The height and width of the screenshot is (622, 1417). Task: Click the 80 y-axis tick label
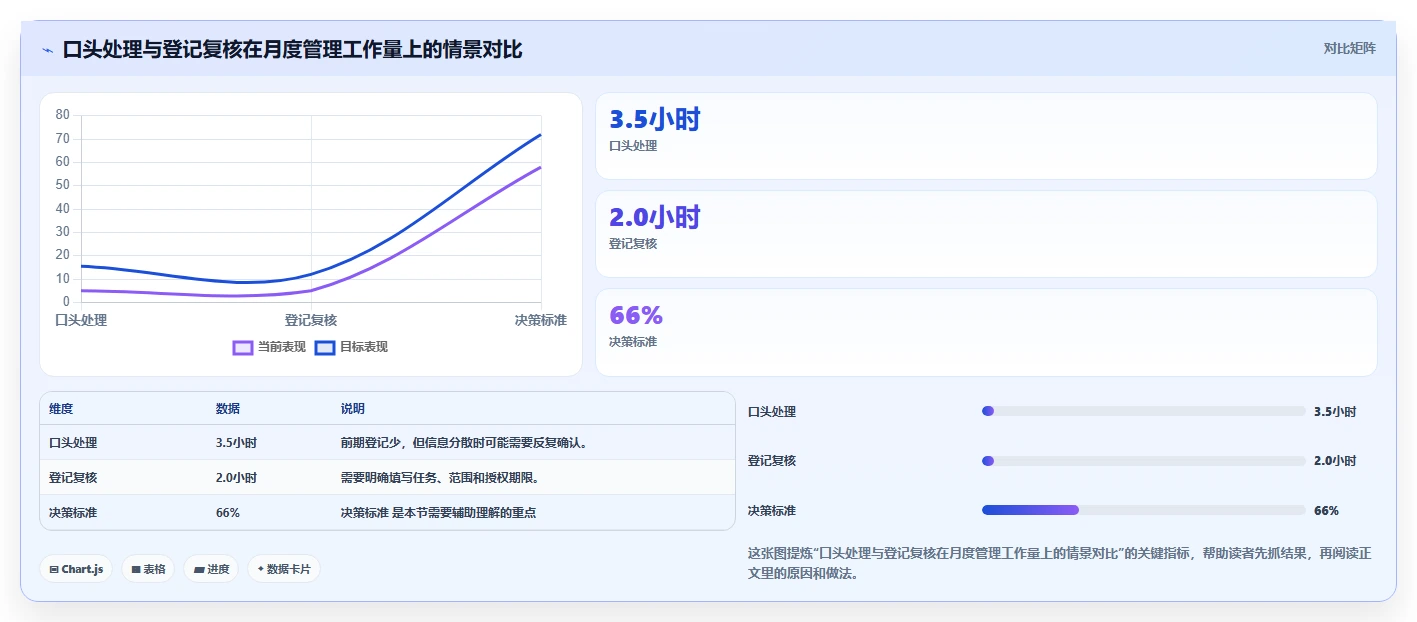tap(62, 115)
